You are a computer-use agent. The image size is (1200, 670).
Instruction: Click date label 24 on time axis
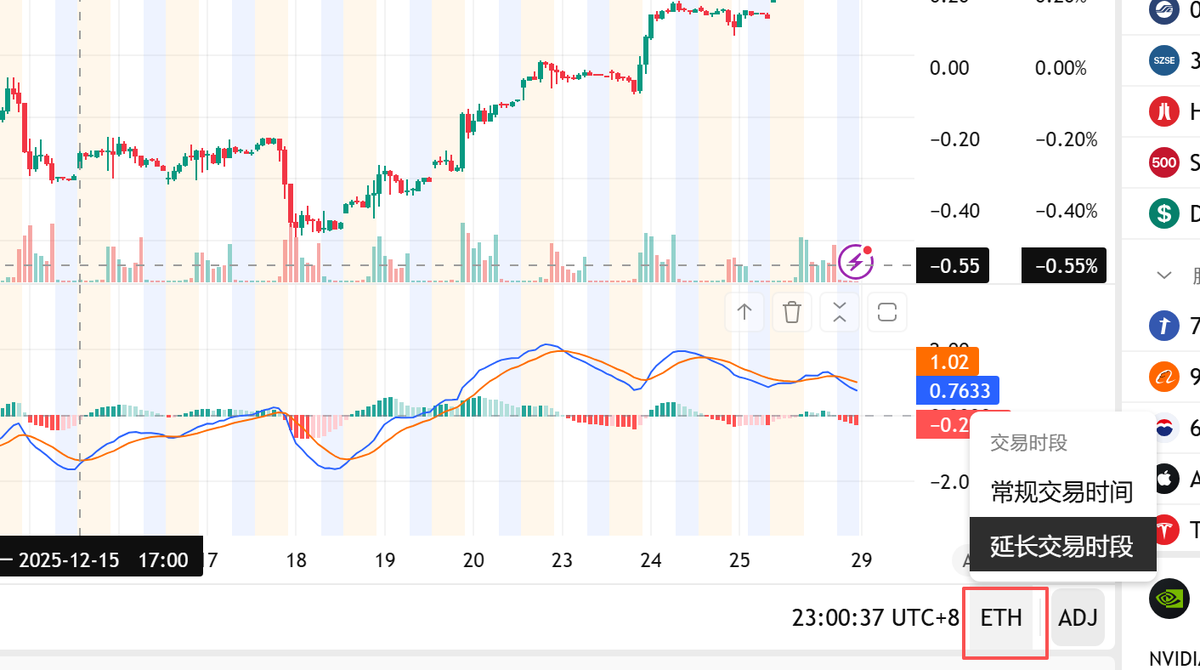[651, 560]
